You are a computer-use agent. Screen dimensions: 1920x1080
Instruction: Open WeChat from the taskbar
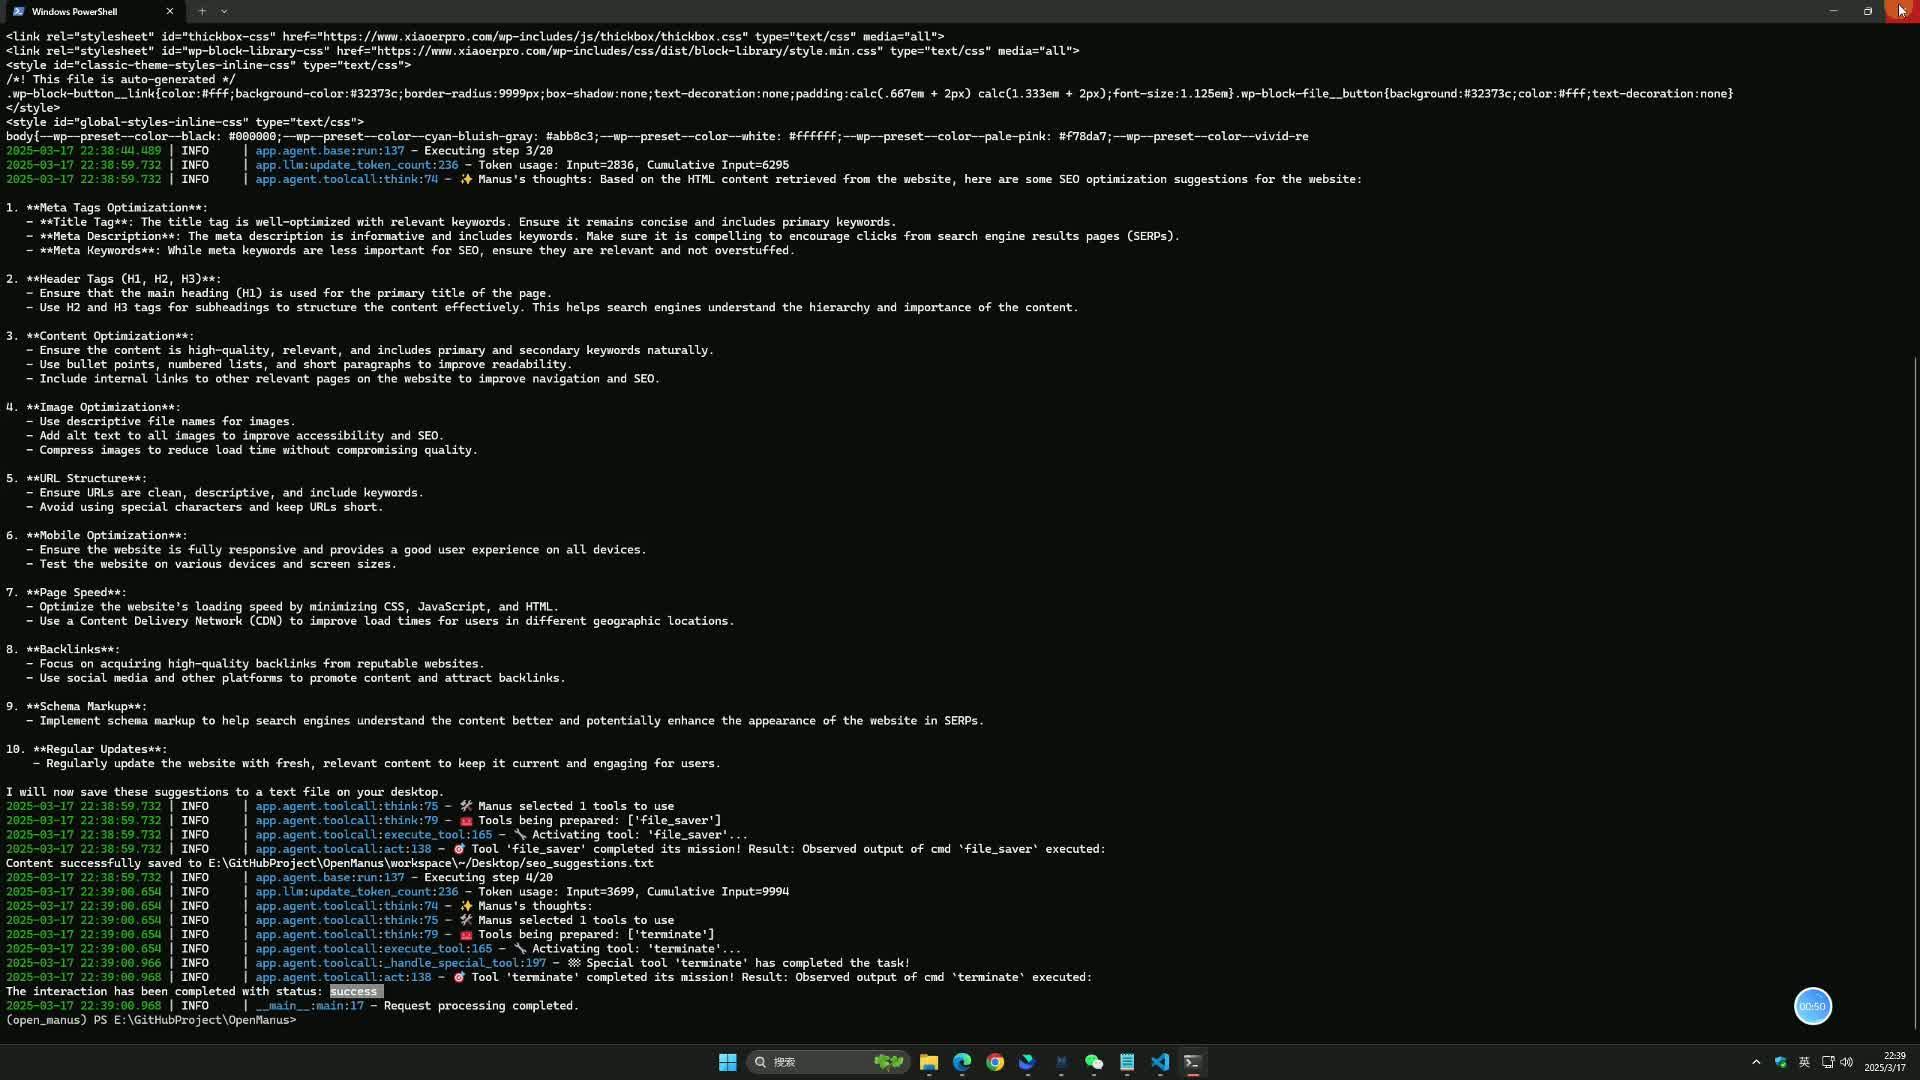(1094, 1062)
